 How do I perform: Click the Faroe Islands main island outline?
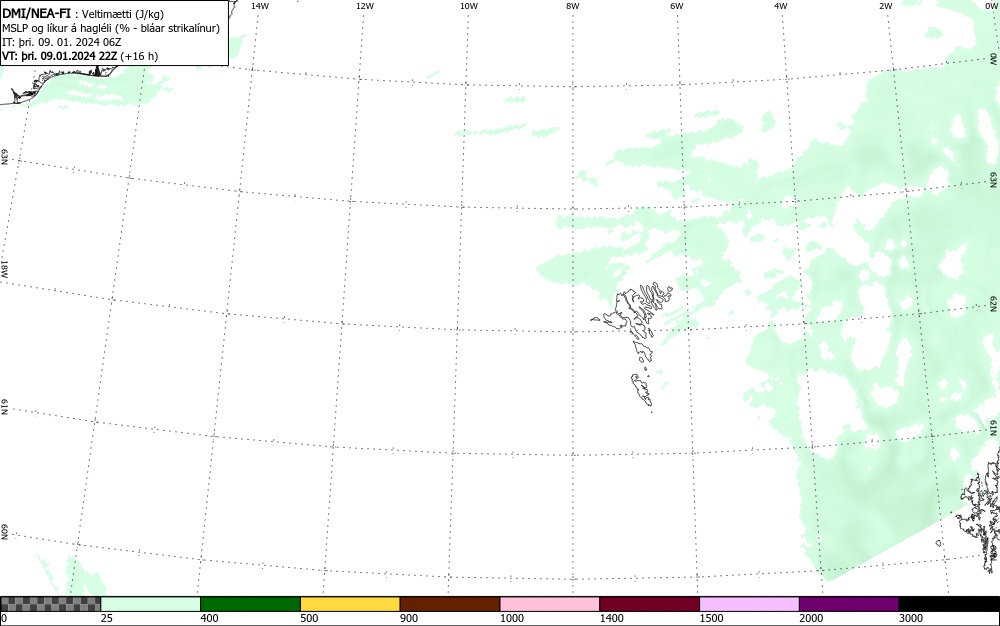[633, 312]
